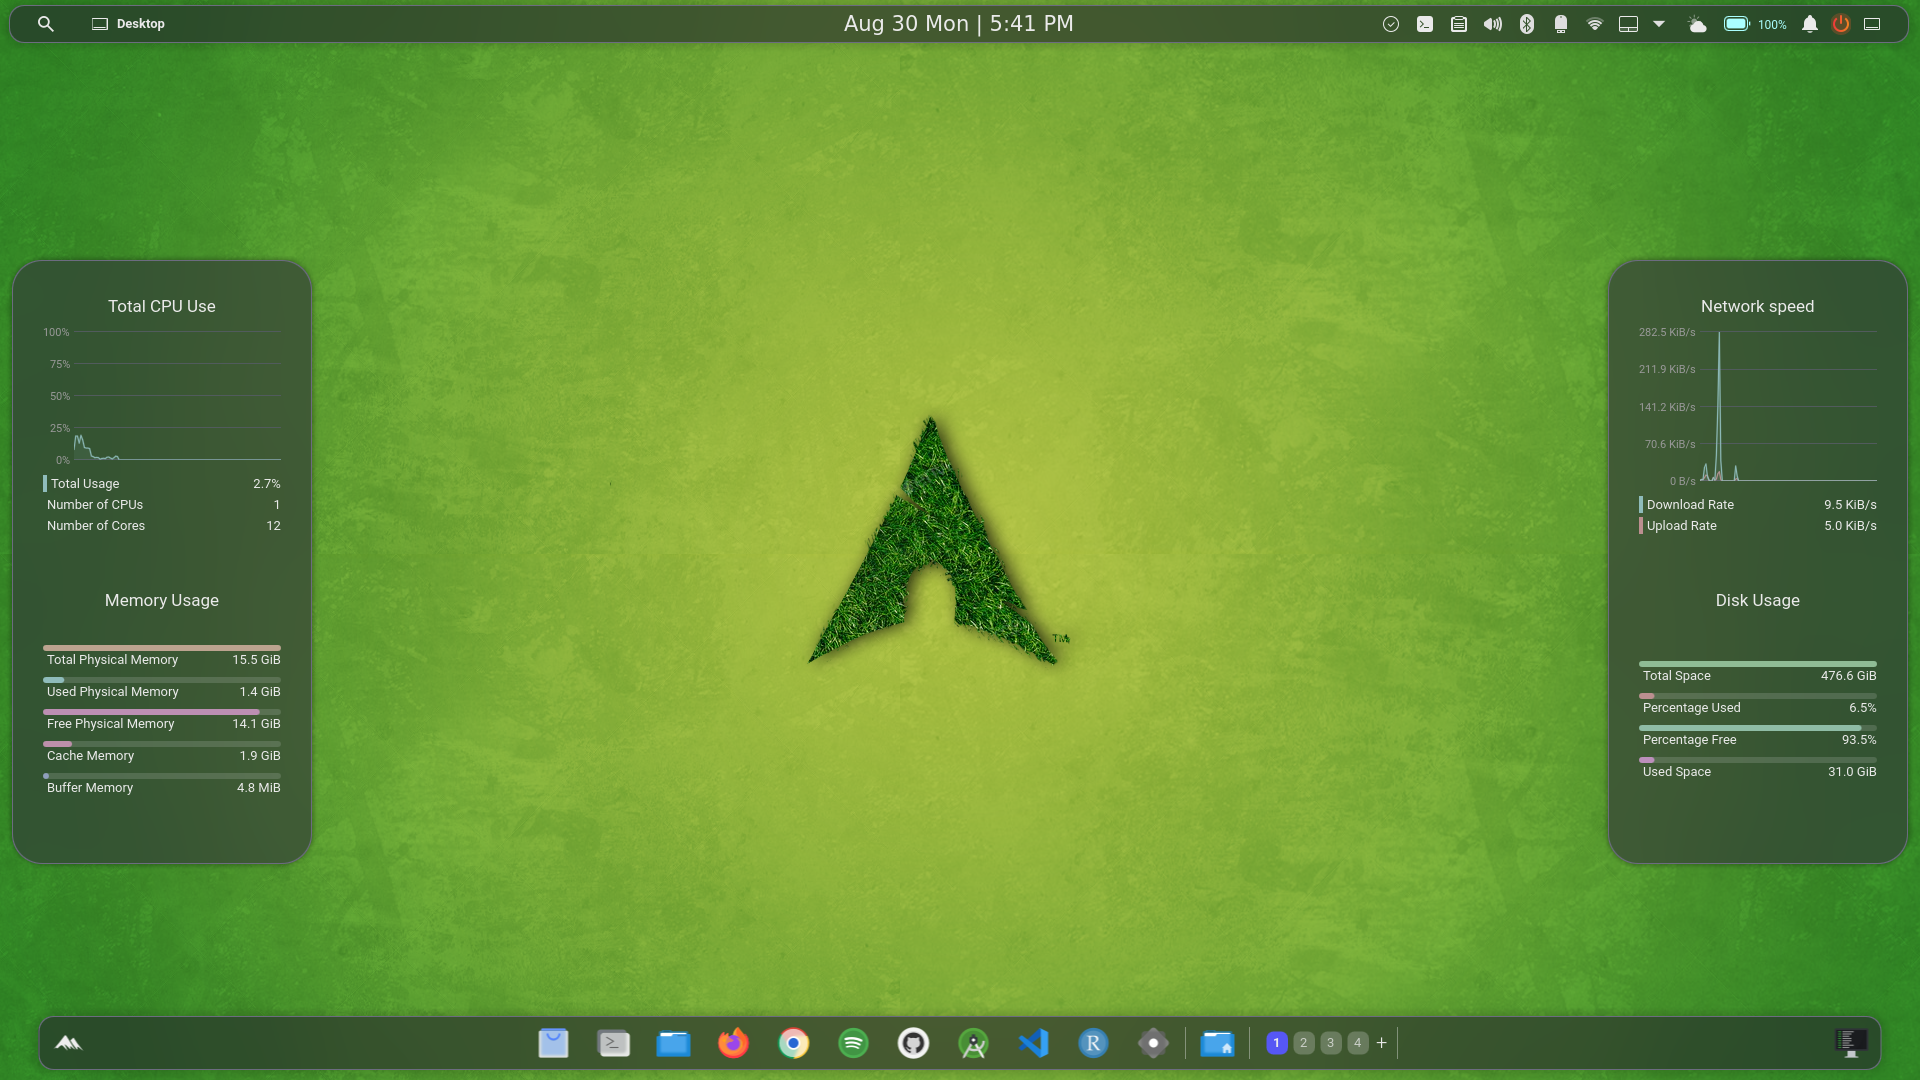Open the grey settings-style dock icon
The height and width of the screenshot is (1080, 1920).
coord(1153,1043)
